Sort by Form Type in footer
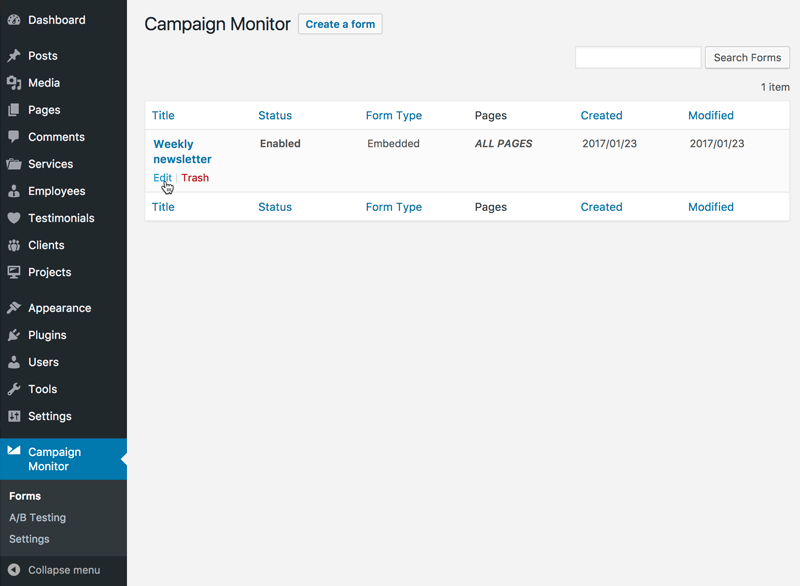The width and height of the screenshot is (800, 586). [x=394, y=207]
